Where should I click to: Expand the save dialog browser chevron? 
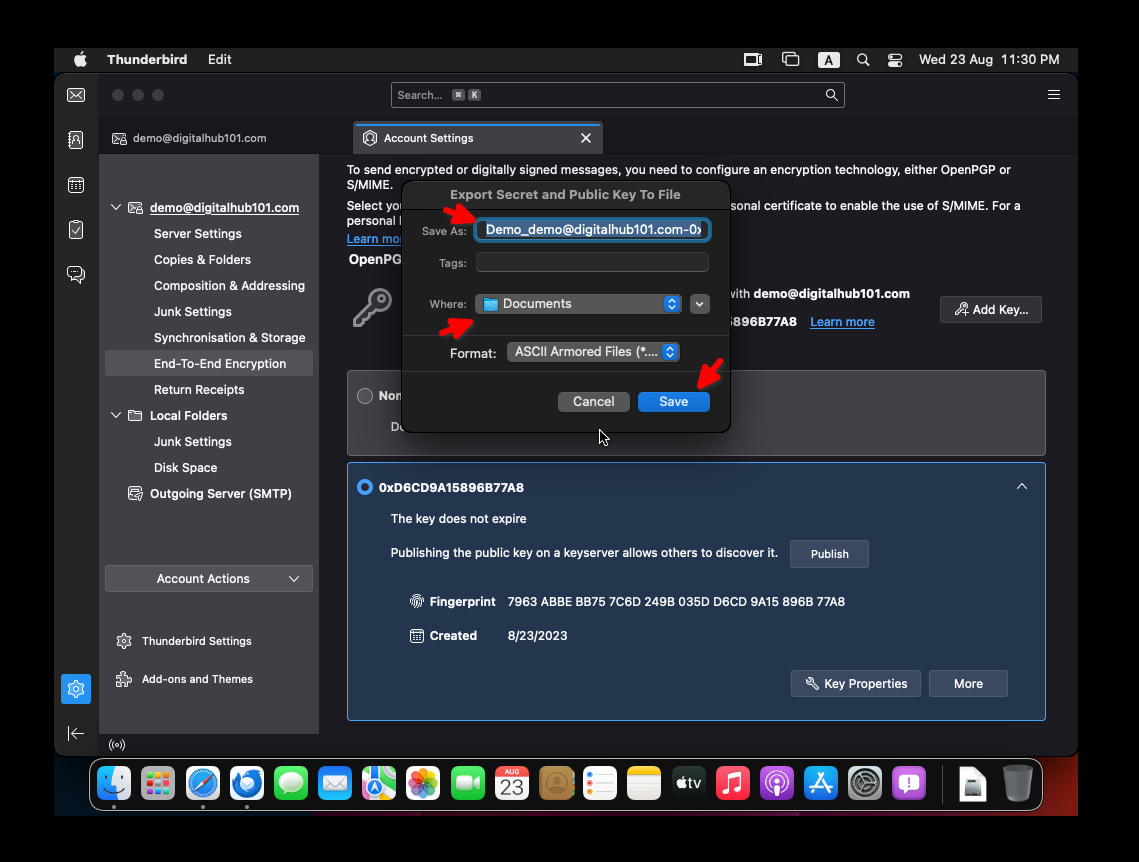pyautogui.click(x=700, y=304)
